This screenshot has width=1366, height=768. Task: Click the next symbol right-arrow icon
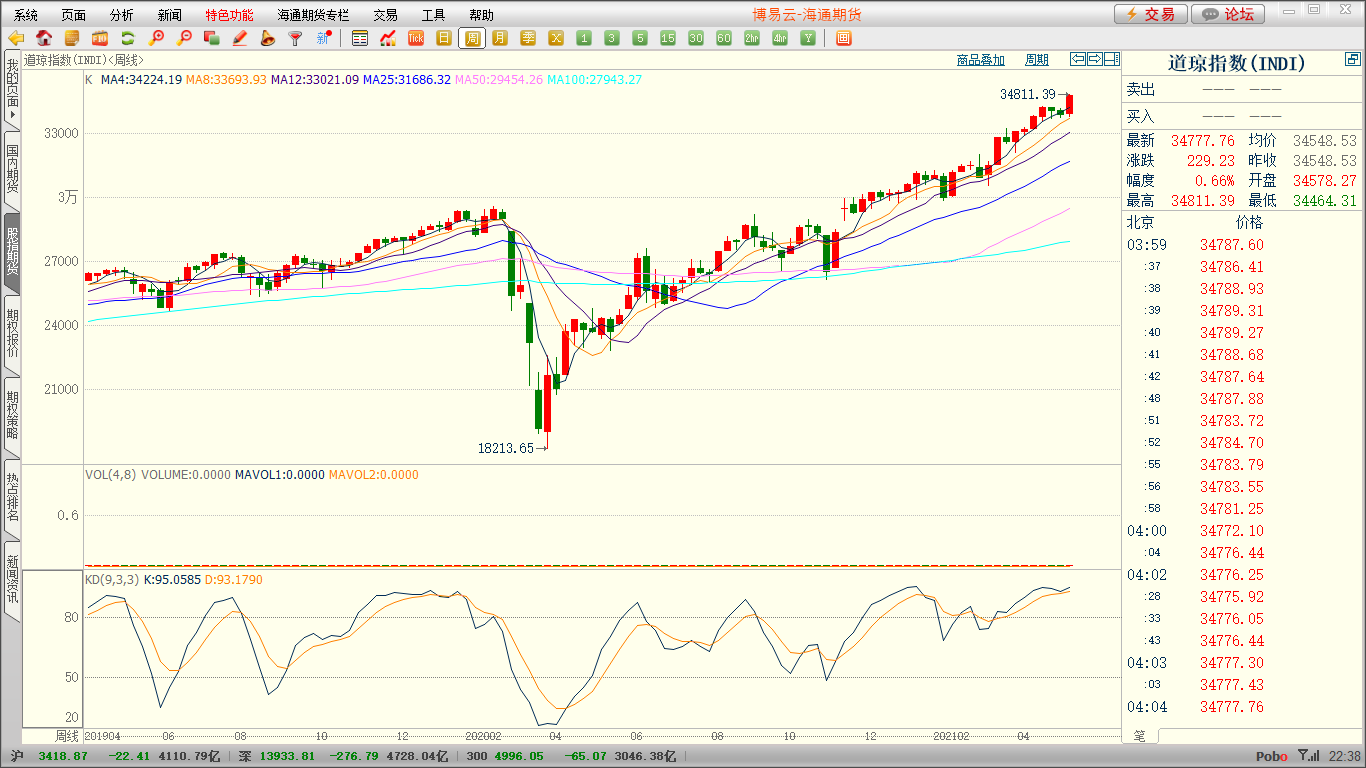pos(1094,60)
